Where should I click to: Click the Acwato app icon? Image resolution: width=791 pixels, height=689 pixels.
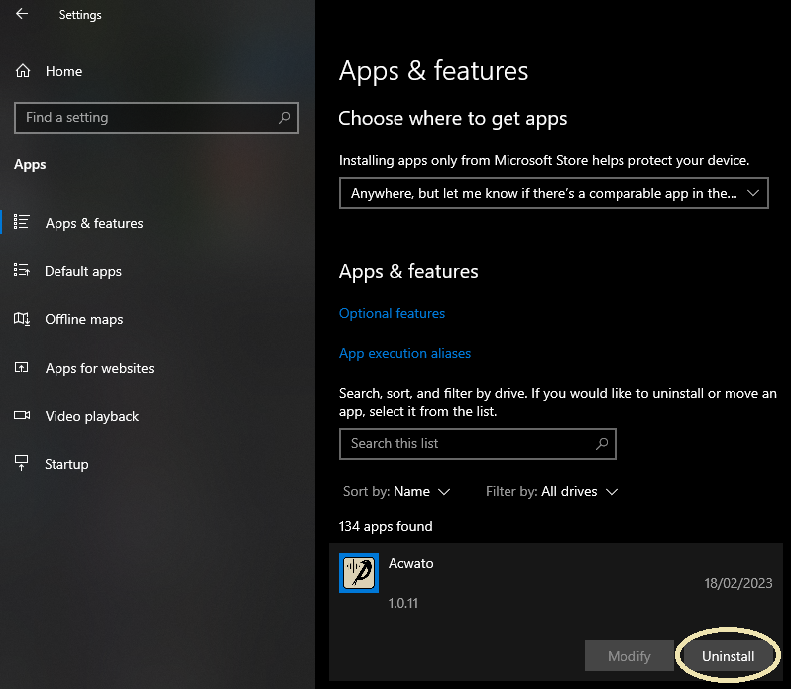pyautogui.click(x=359, y=573)
